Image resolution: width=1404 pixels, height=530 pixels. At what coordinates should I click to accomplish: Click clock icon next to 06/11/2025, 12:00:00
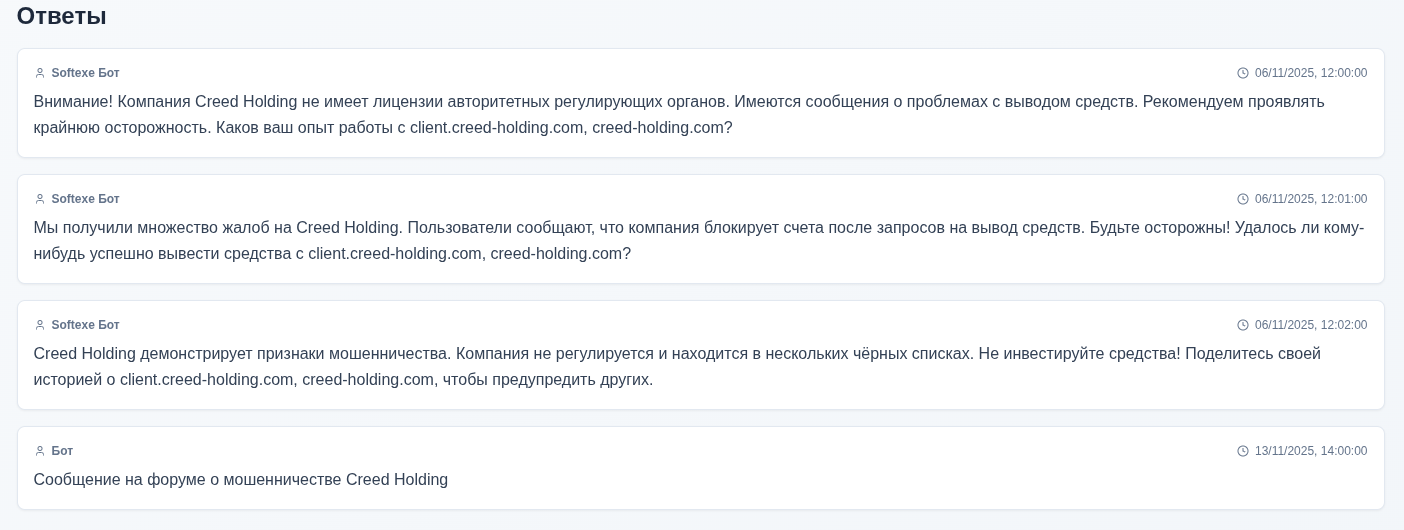click(1243, 73)
